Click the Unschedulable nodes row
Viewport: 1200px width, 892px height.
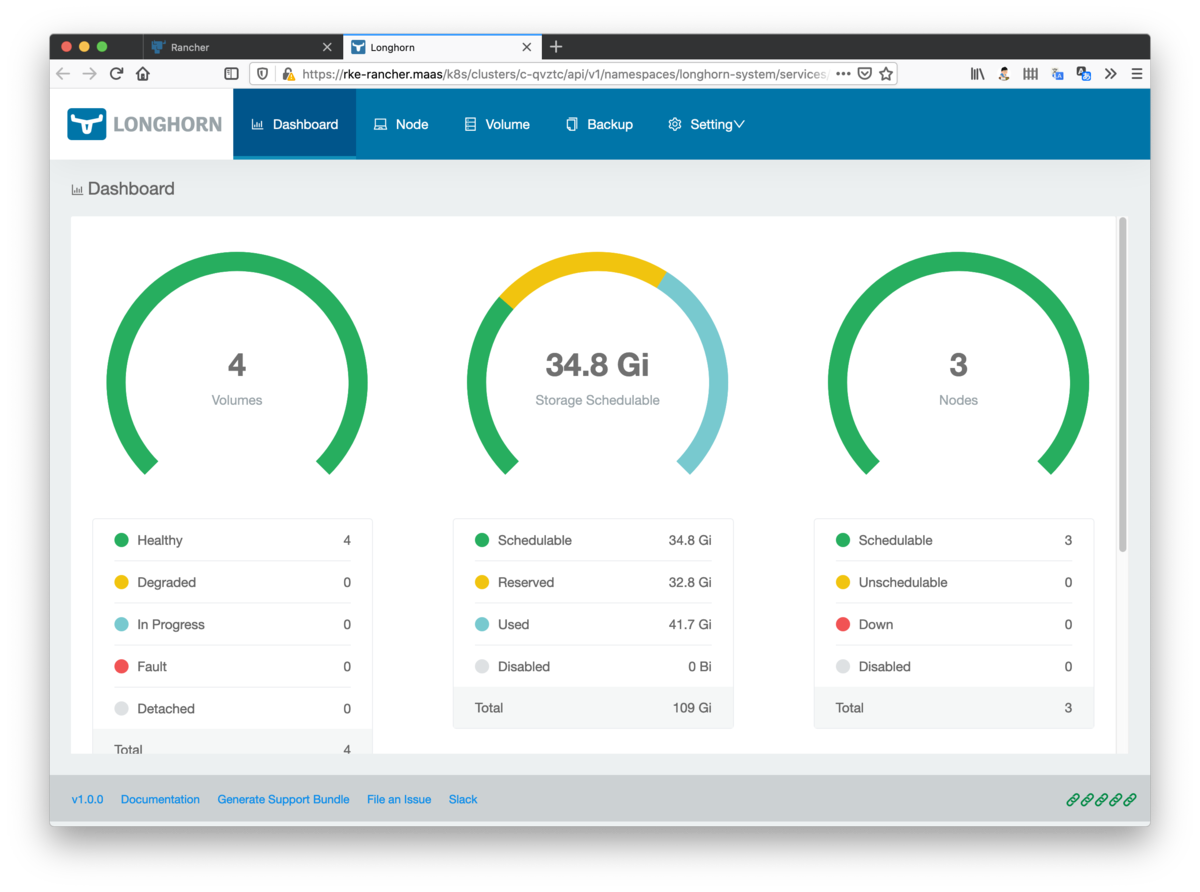(x=954, y=582)
